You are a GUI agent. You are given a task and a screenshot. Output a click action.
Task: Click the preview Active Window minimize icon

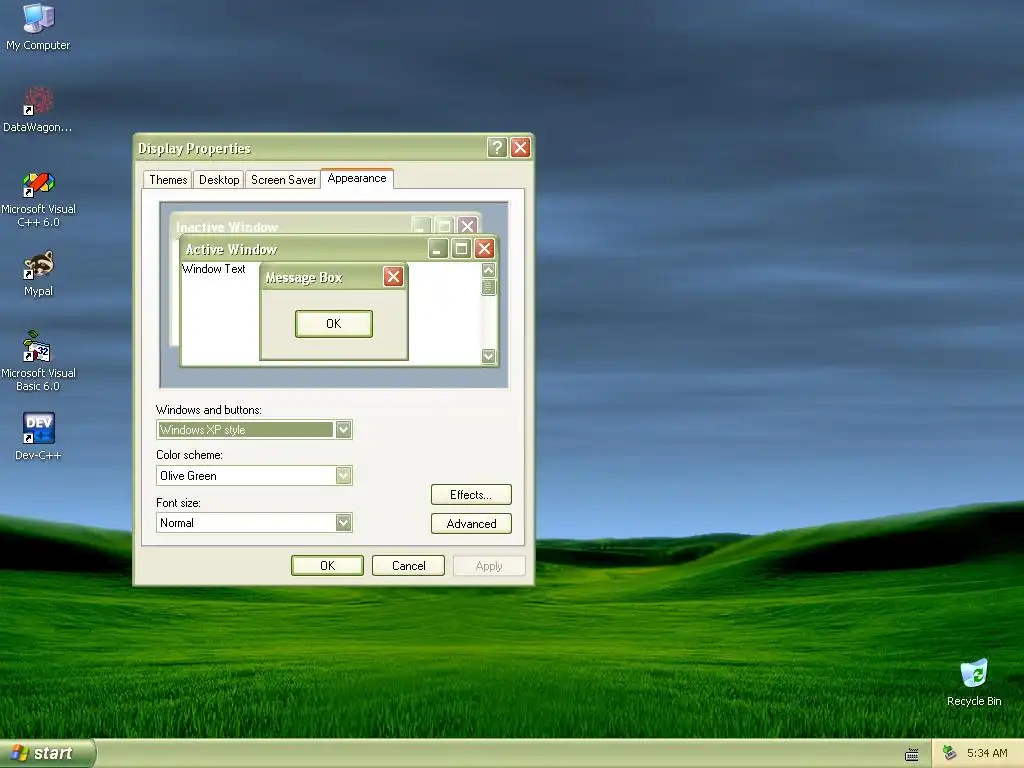pyautogui.click(x=438, y=248)
